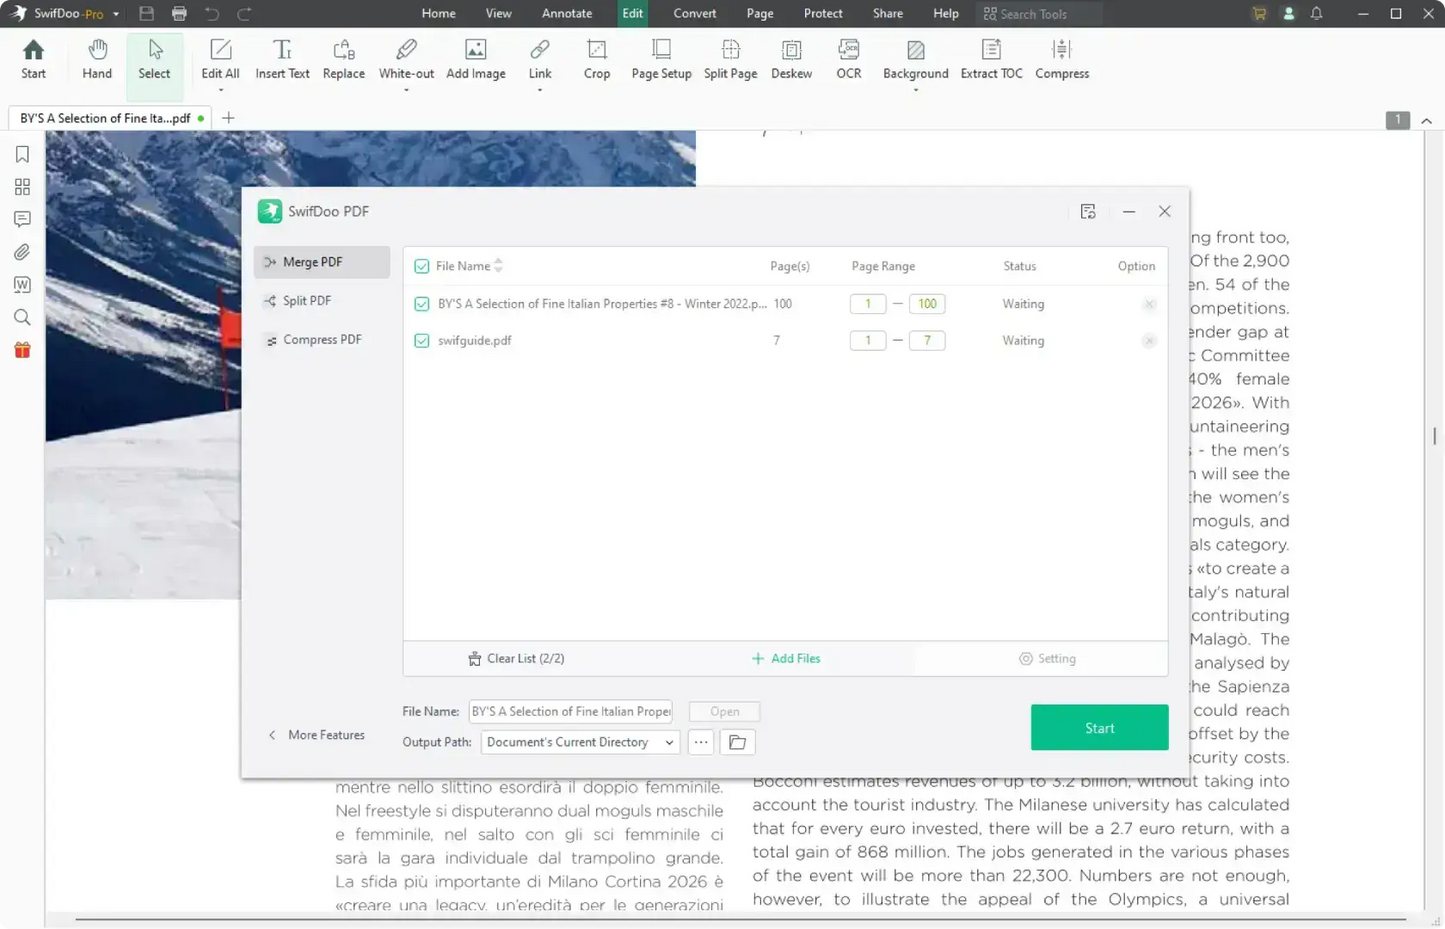Expand the Output Path dropdown
This screenshot has height=929, width=1445.
668,742
